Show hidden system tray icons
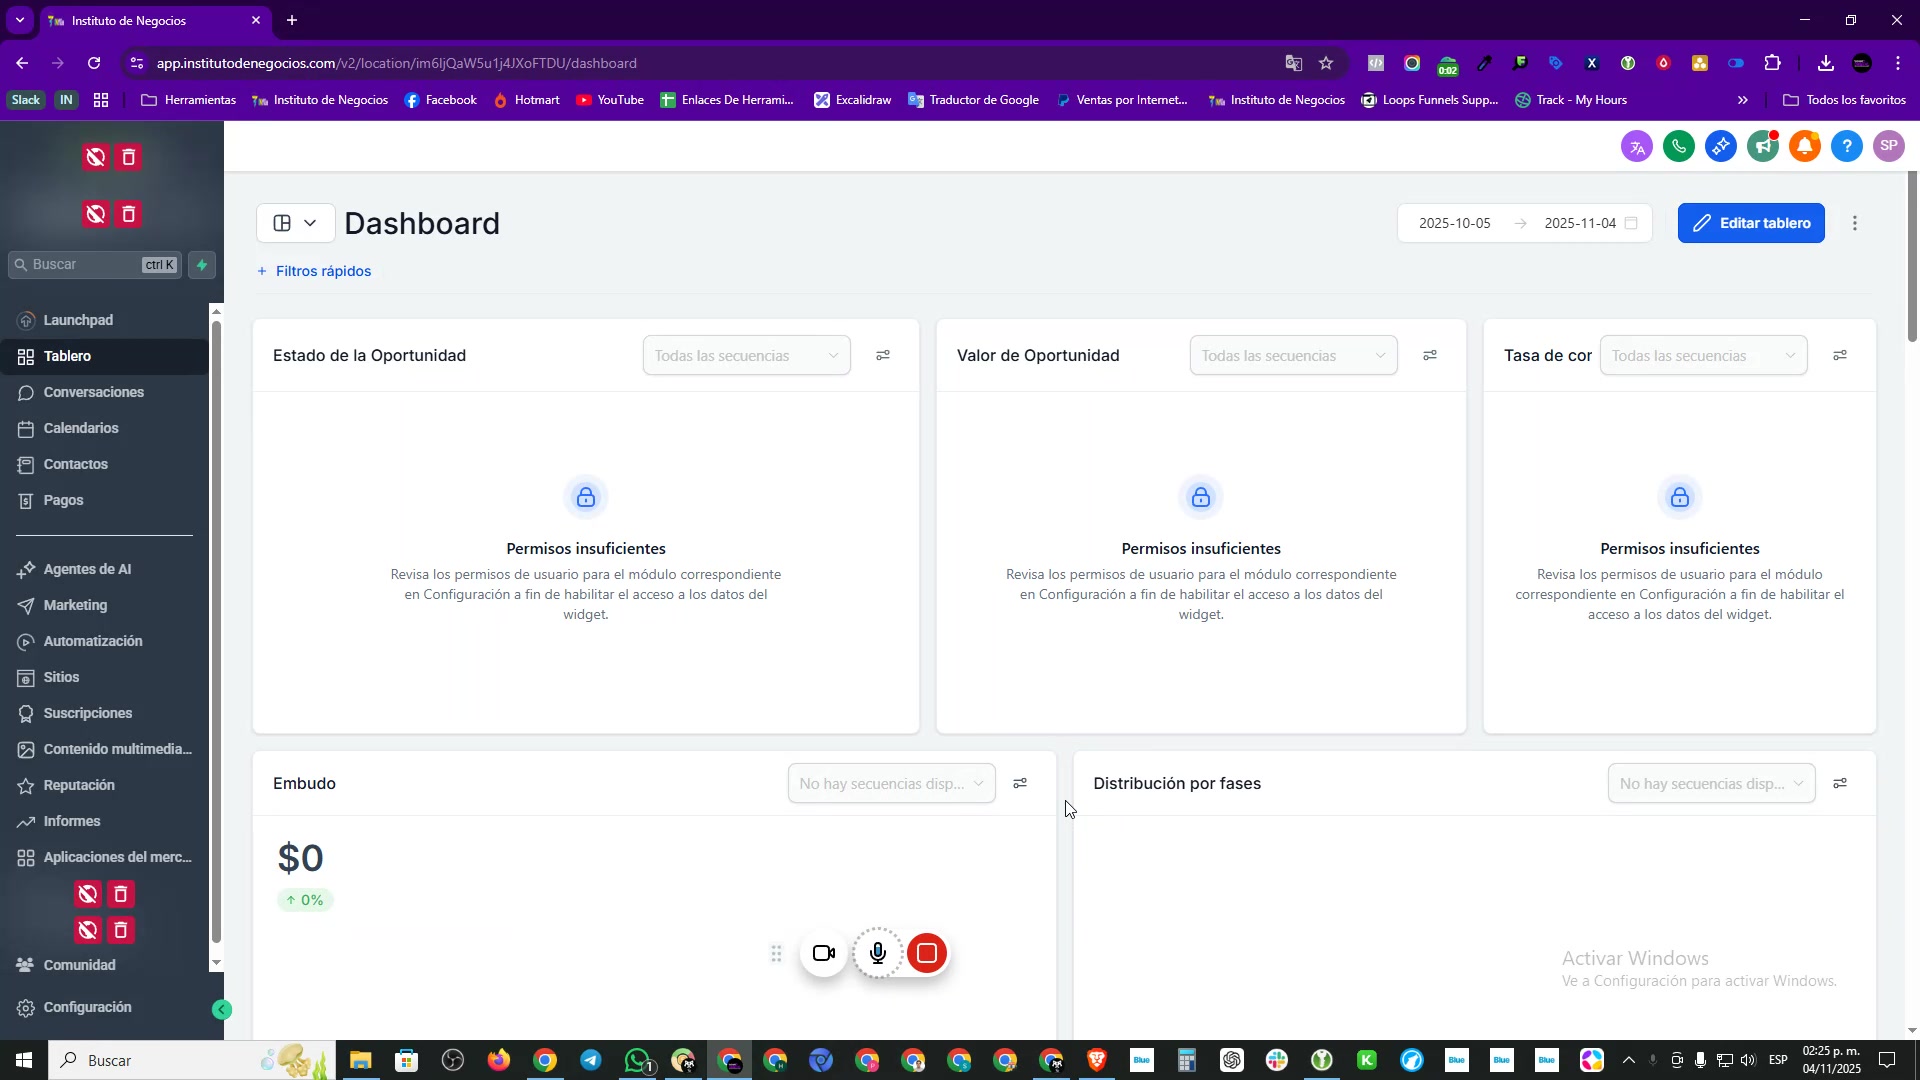1920x1080 pixels. (x=1628, y=1061)
